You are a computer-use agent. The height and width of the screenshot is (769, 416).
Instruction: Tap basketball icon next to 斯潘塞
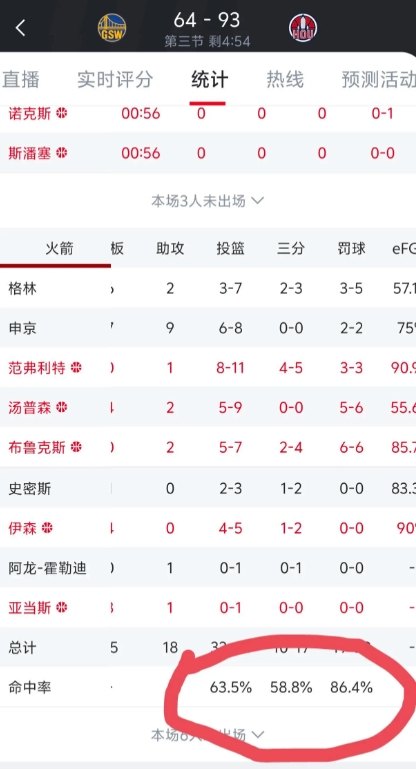[61, 153]
